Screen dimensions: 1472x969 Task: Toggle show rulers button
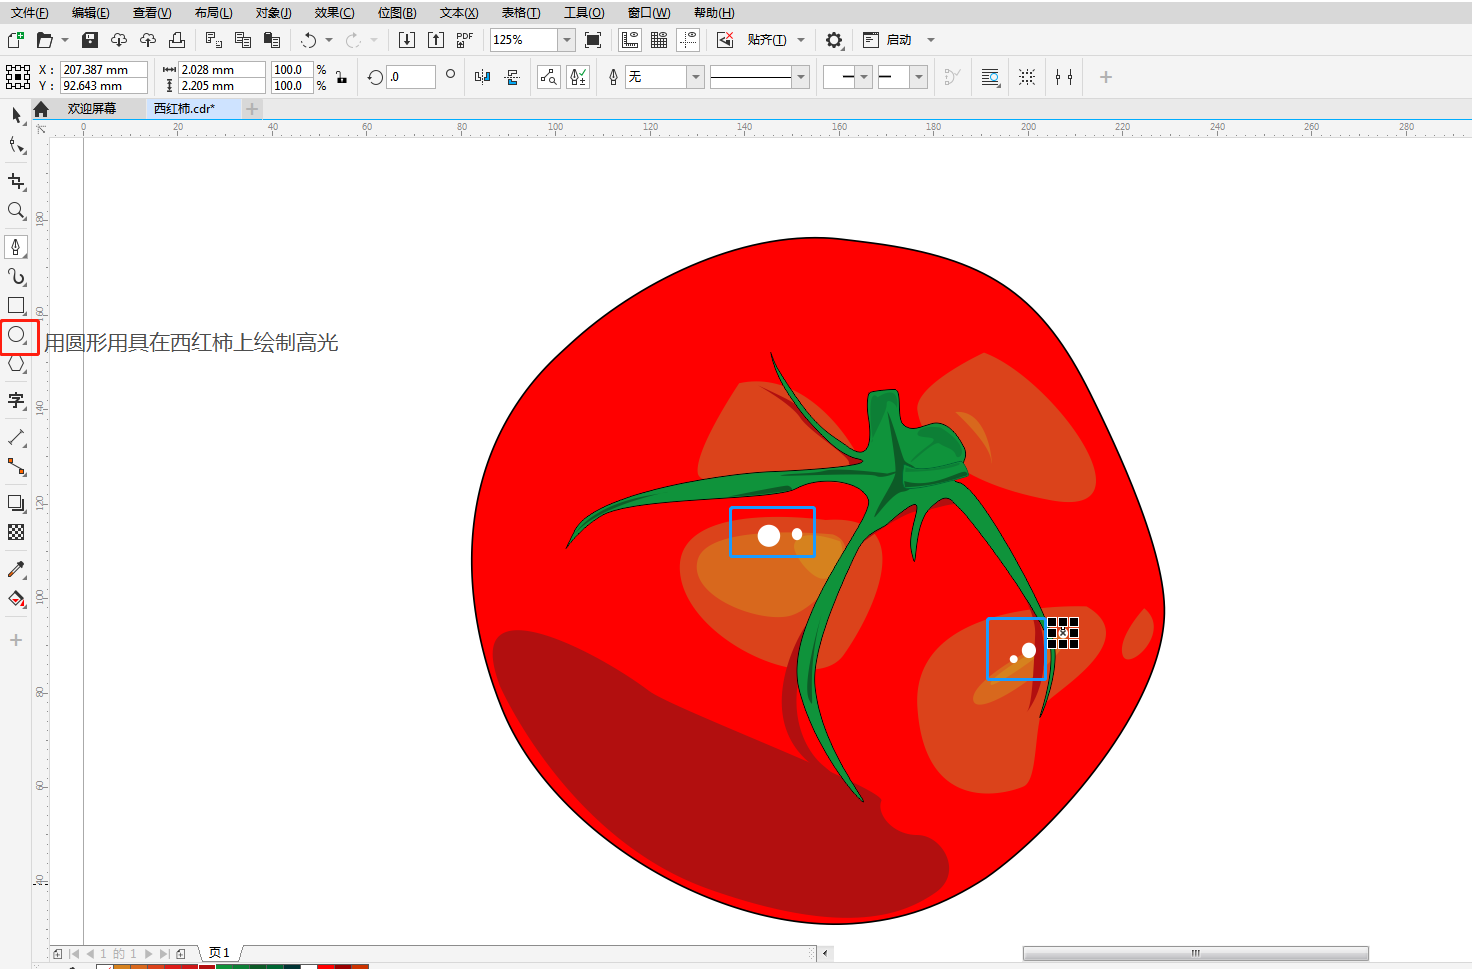pyautogui.click(x=630, y=40)
